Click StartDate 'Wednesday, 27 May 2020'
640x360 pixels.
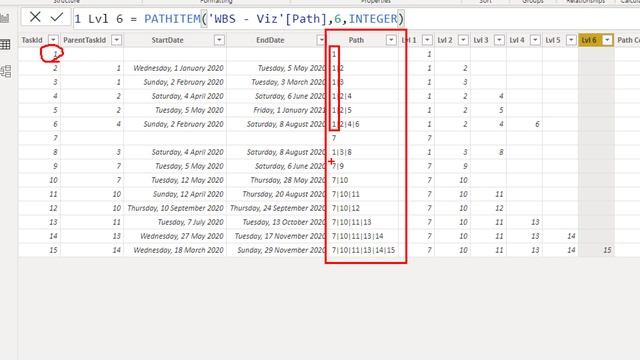[182, 236]
